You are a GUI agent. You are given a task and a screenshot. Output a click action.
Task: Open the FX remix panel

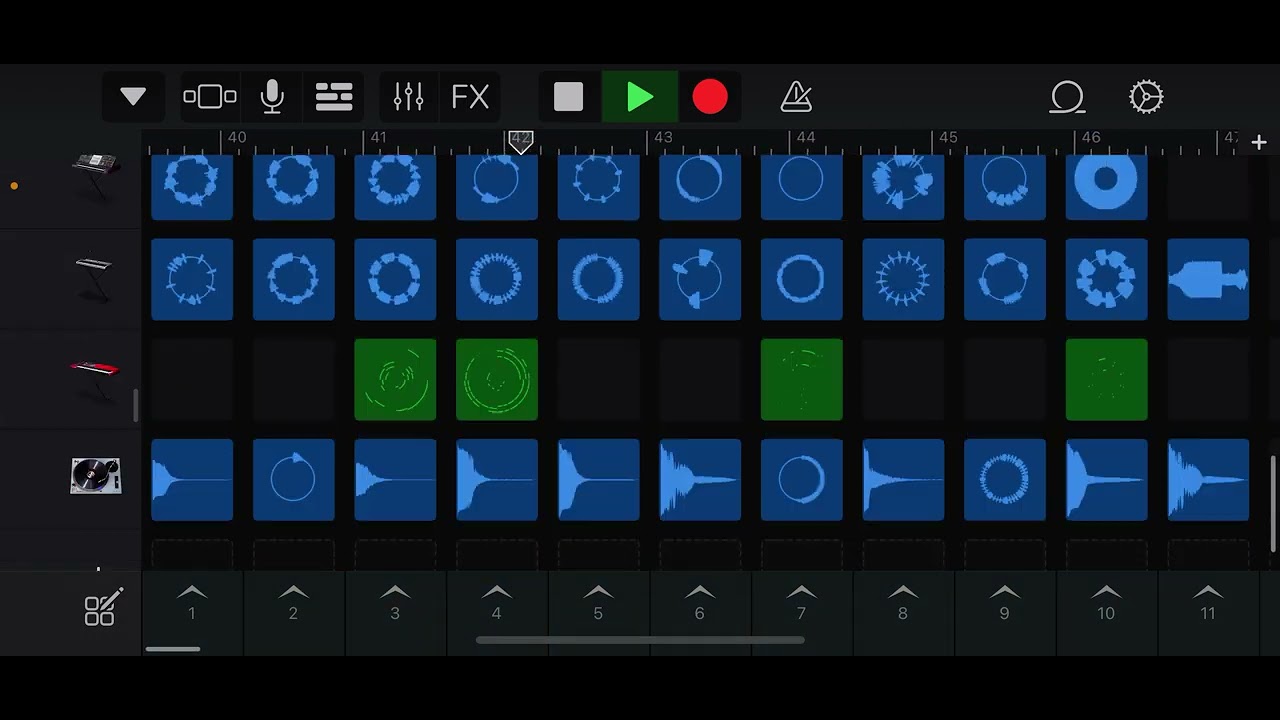[470, 97]
